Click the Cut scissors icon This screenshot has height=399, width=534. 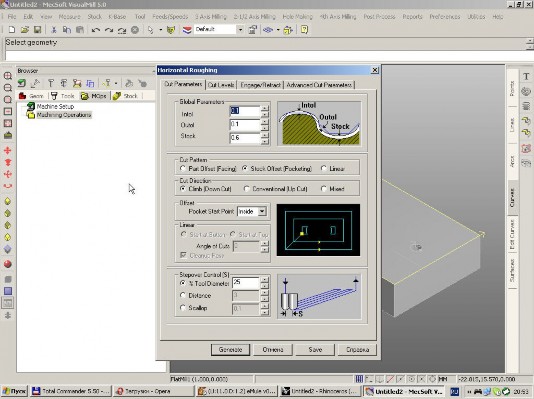click(x=53, y=30)
